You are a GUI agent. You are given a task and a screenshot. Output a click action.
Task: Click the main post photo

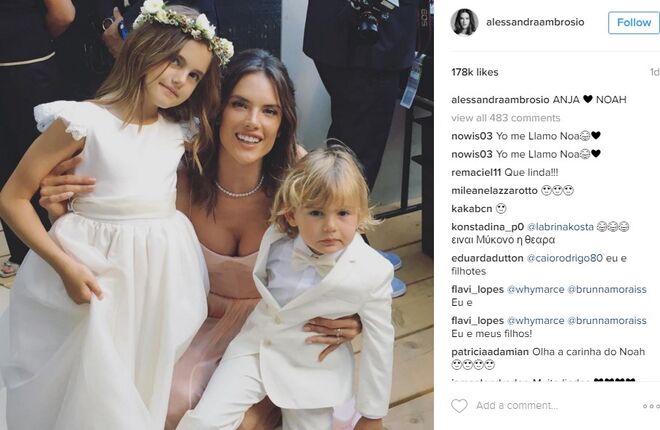pos(217,215)
